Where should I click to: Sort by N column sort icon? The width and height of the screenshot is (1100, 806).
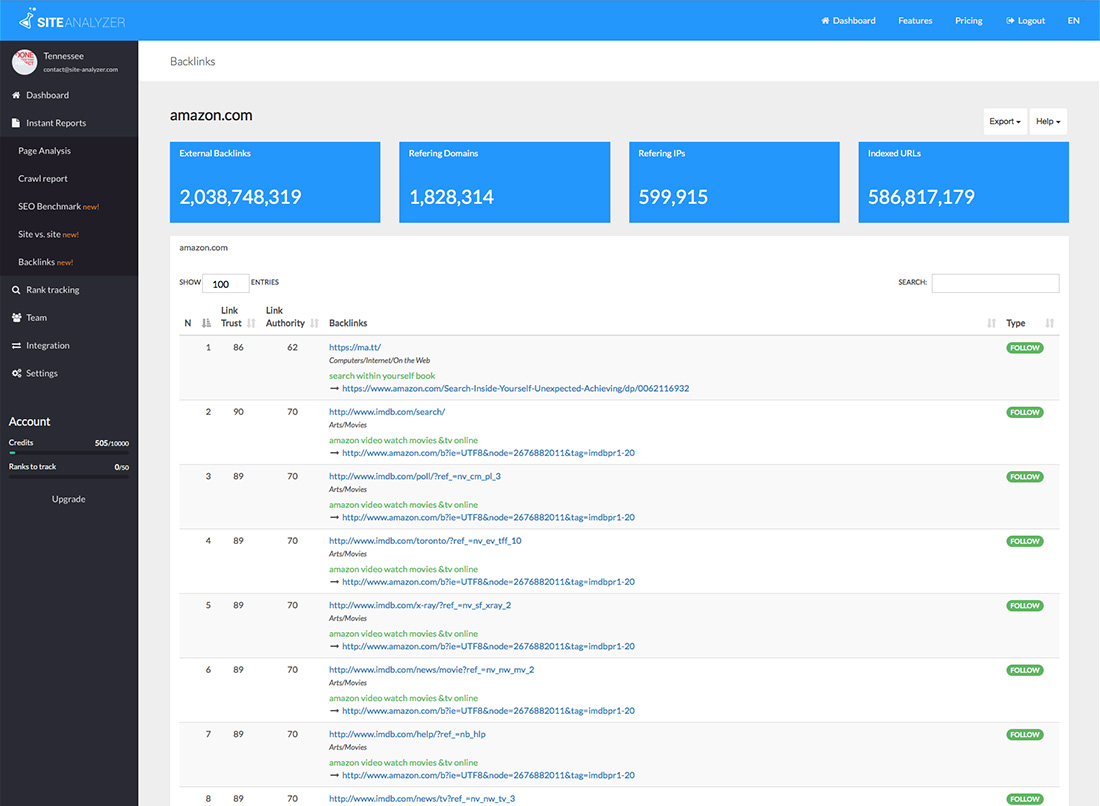pyautogui.click(x=206, y=323)
